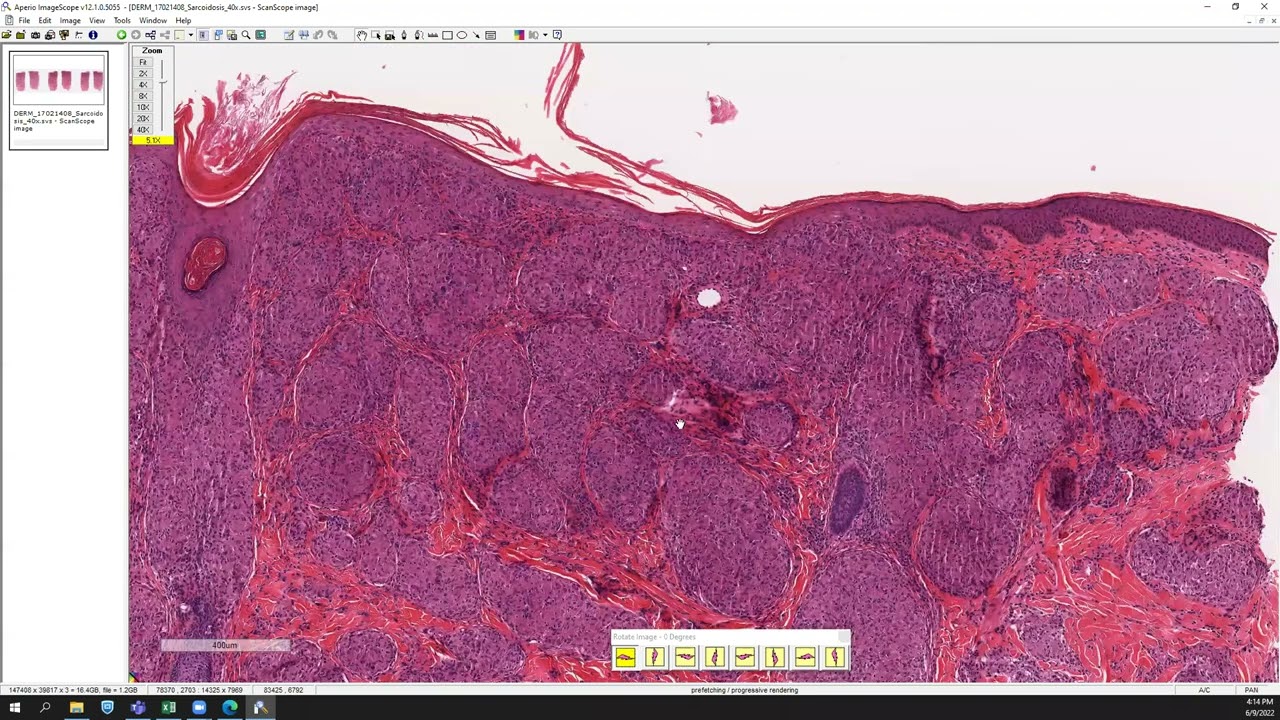Set zoom to 8X

click(143, 96)
